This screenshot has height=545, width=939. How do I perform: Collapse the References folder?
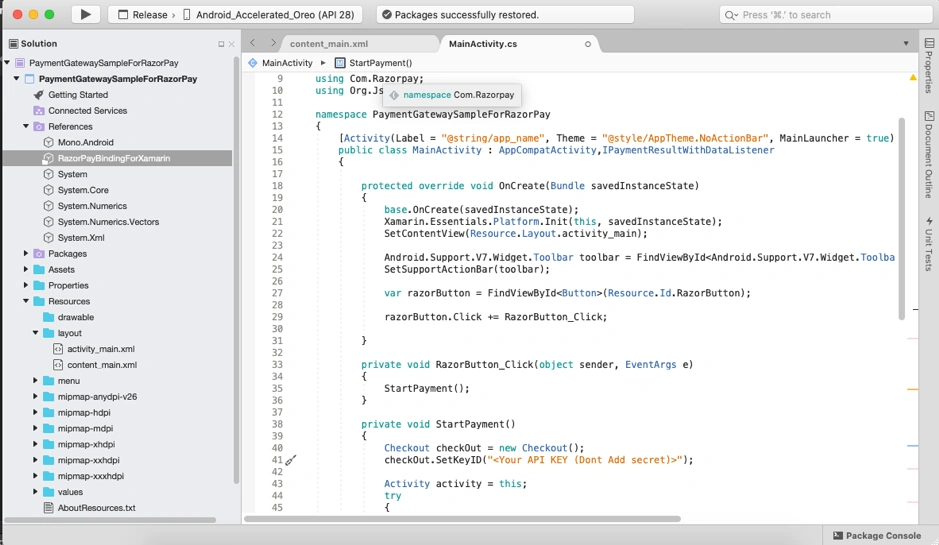tap(26, 126)
